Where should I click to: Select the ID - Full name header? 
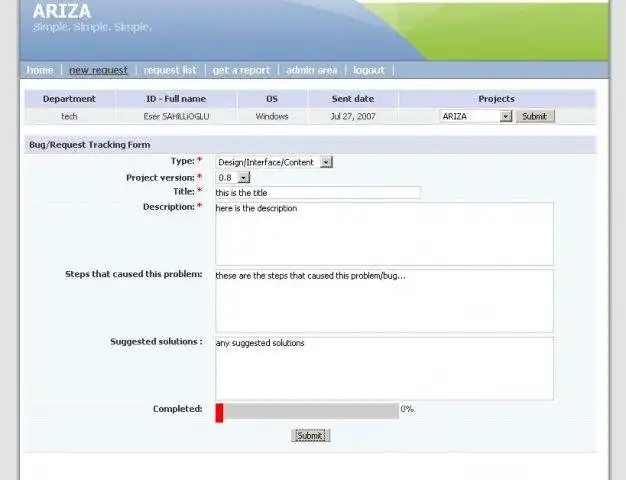[176, 99]
